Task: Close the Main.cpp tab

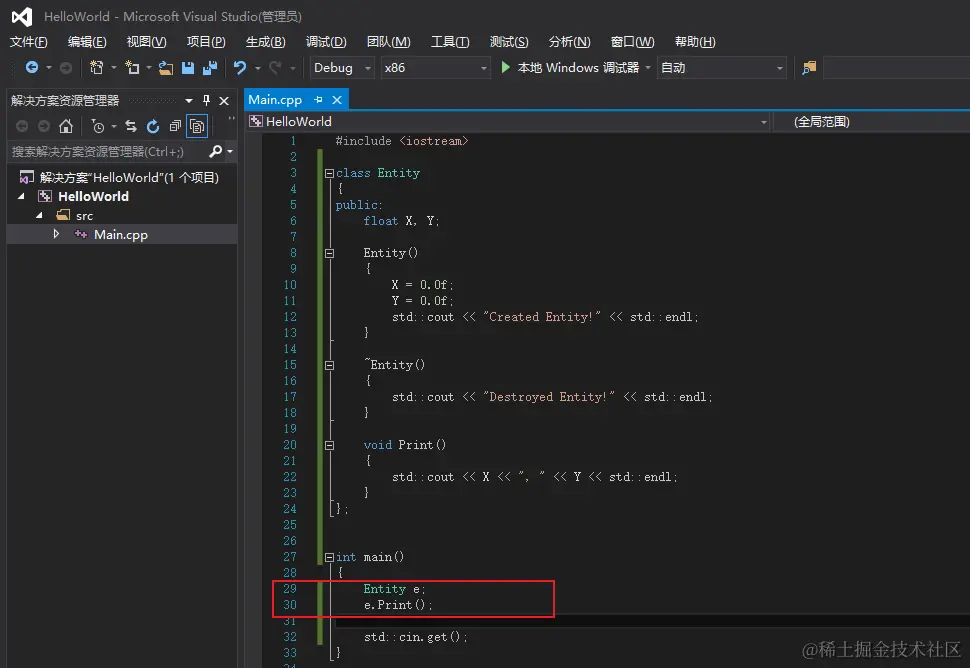Action: pos(337,100)
